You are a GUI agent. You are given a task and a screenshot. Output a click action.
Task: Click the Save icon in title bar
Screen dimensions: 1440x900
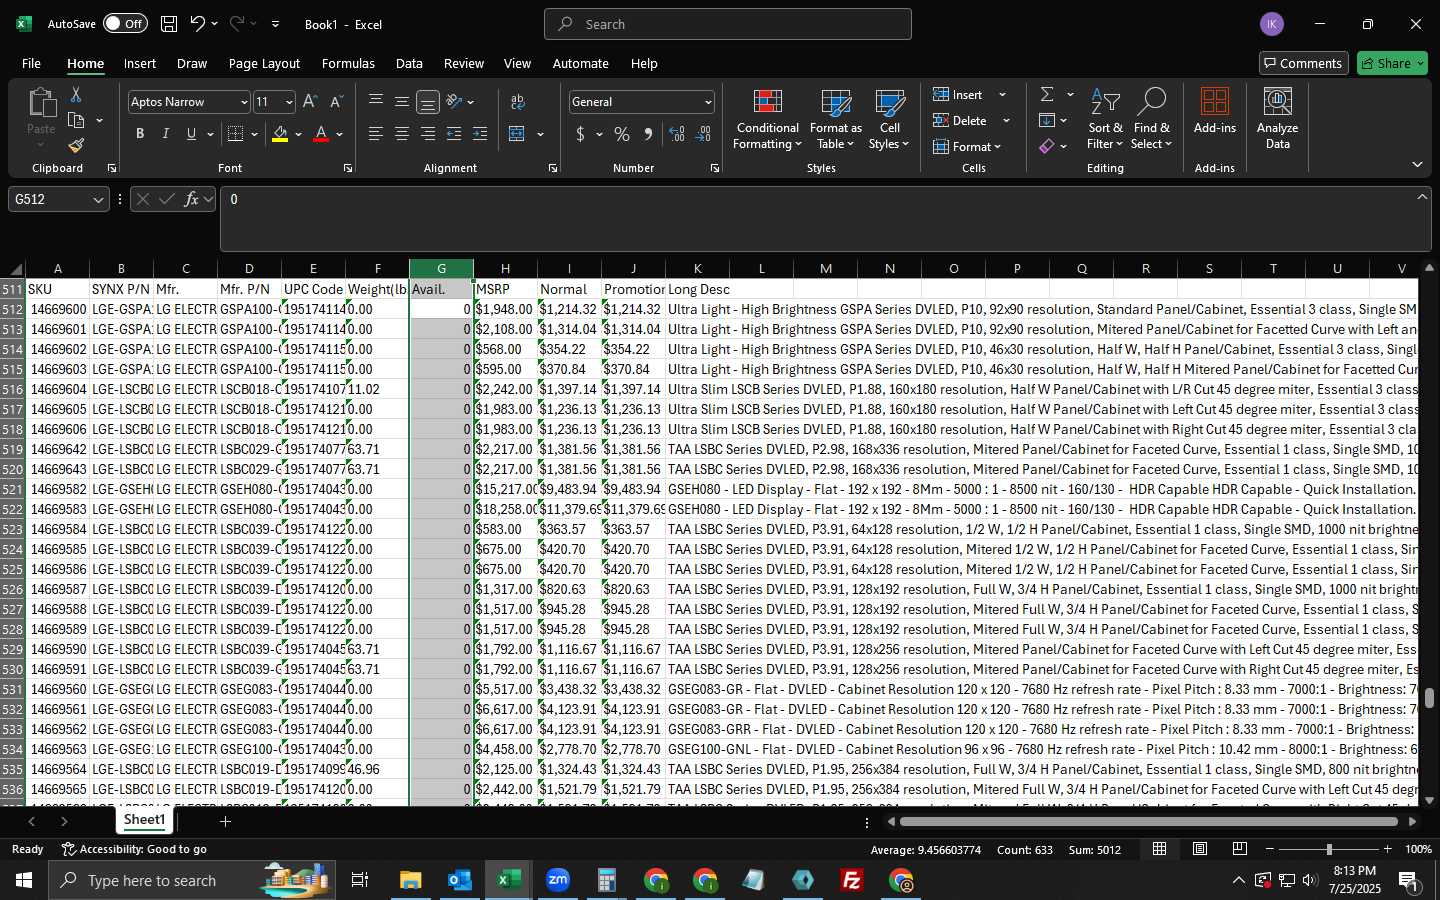(169, 24)
